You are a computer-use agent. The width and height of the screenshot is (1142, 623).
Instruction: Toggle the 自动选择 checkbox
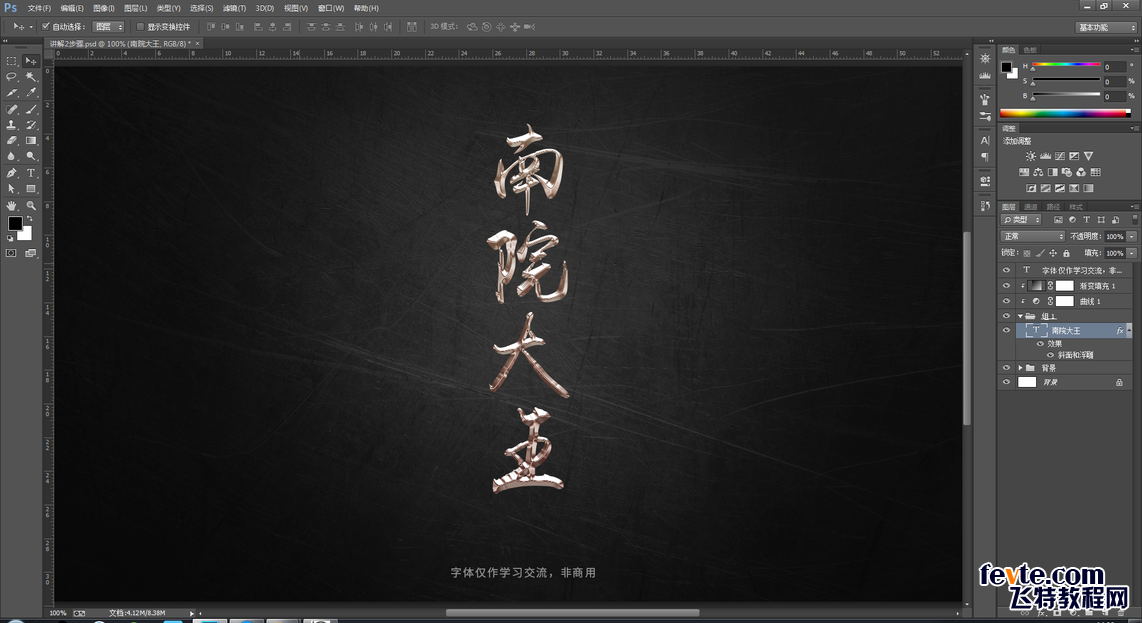[x=46, y=26]
